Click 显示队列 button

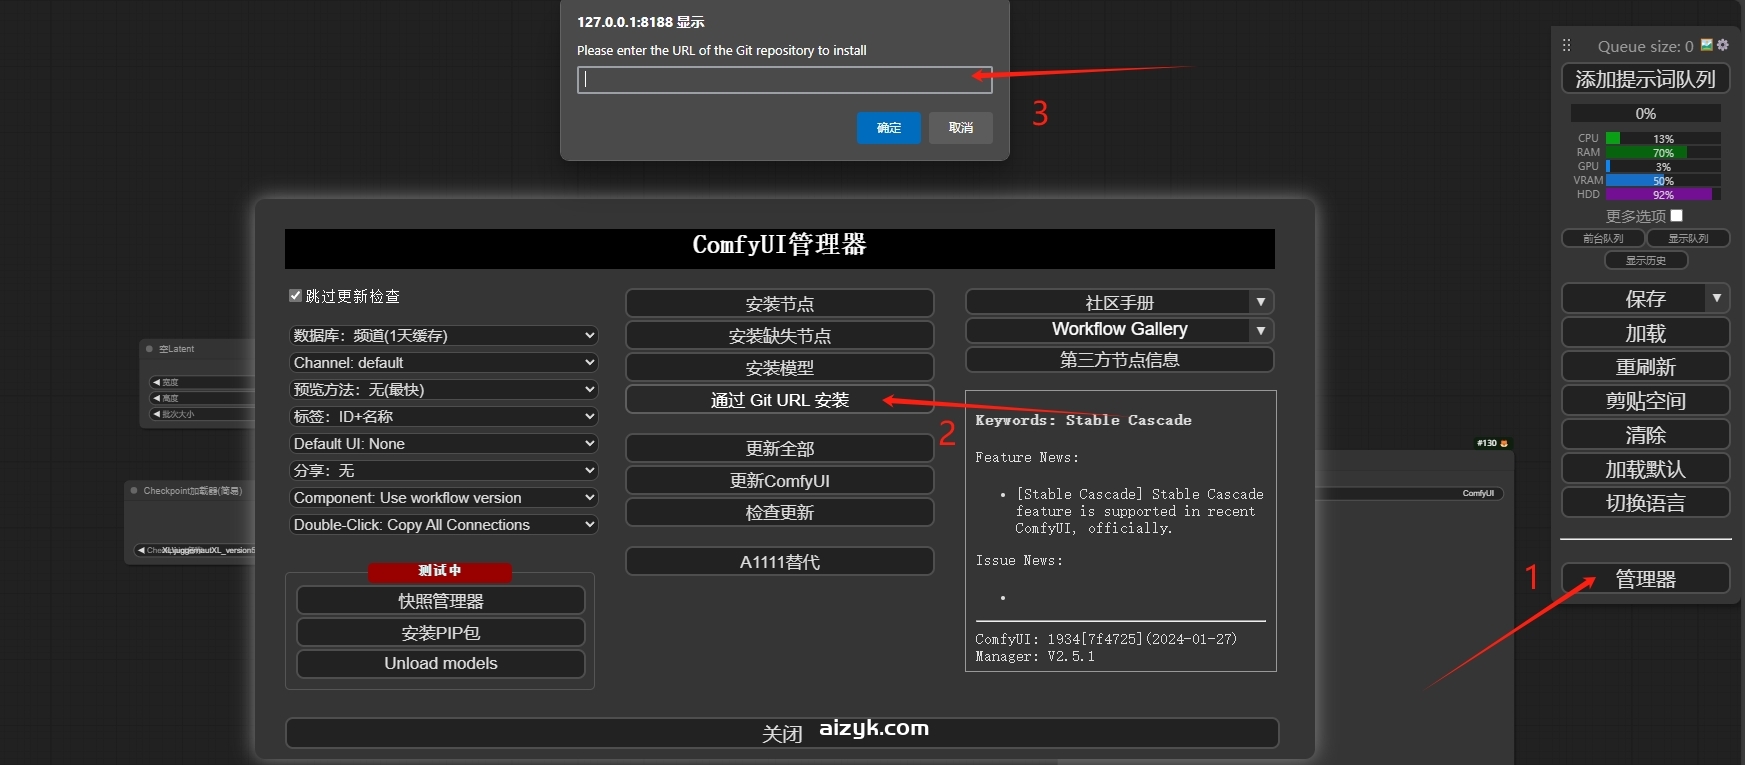pyautogui.click(x=1688, y=238)
